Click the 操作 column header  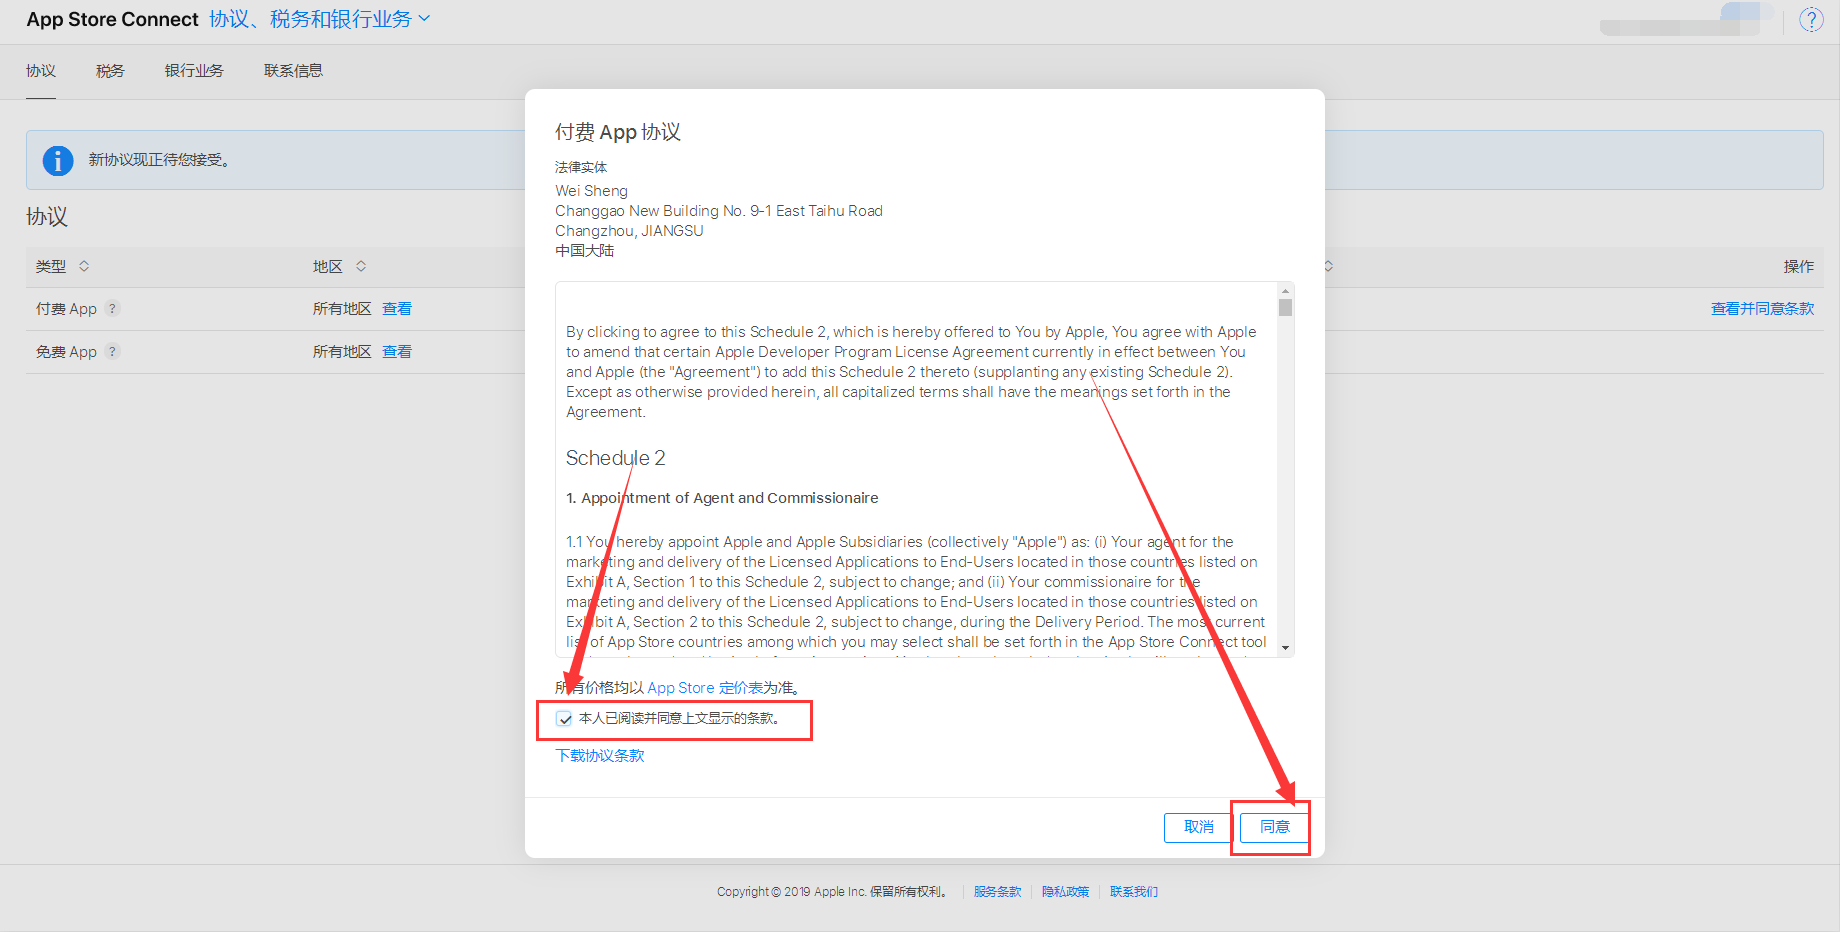[1799, 266]
